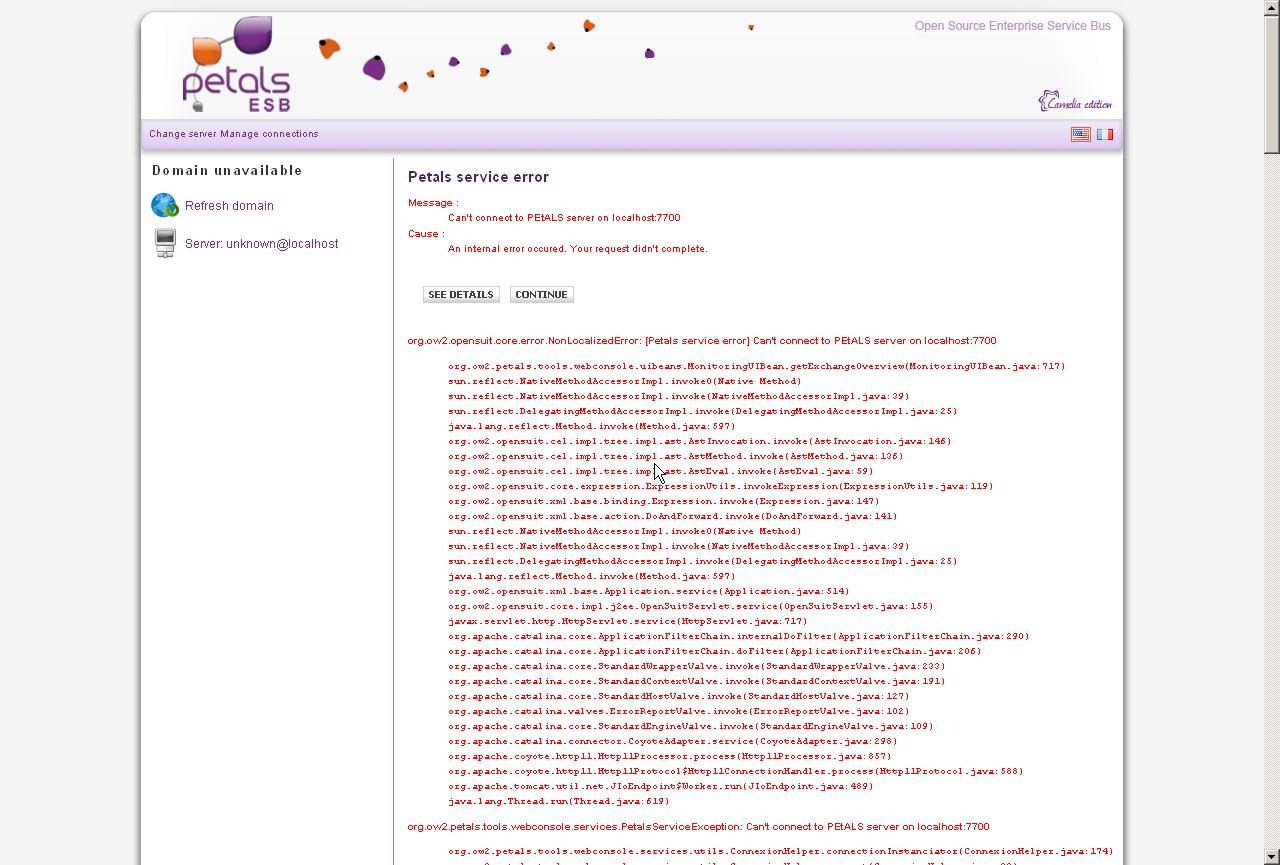1280x865 pixels.
Task: Switch language with the US flag
Action: [x=1080, y=134]
